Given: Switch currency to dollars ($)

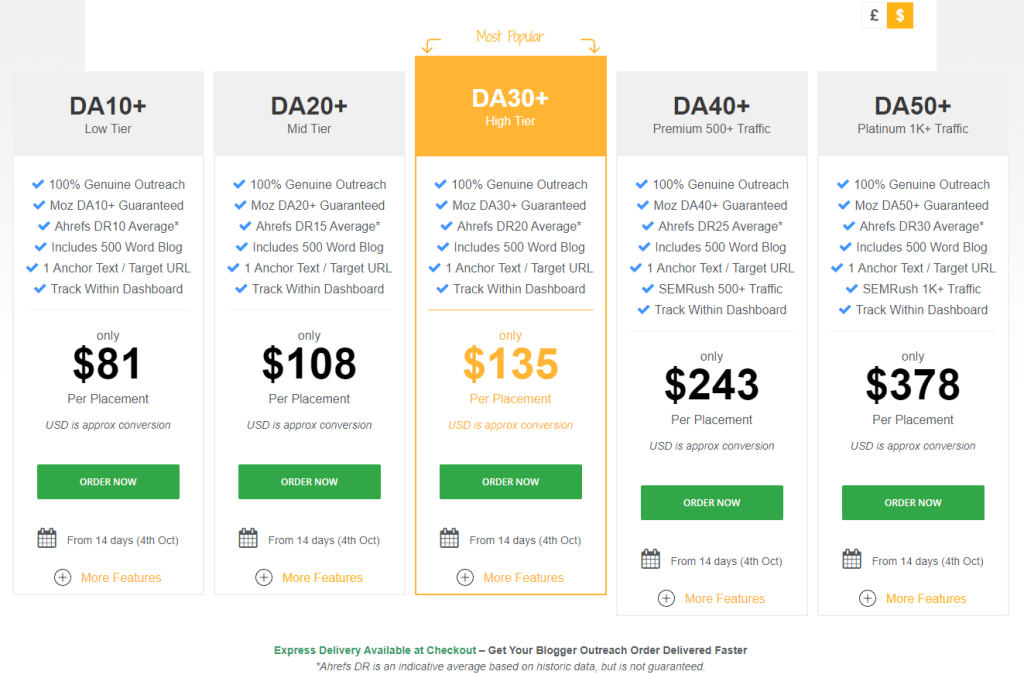Looking at the screenshot, I should coord(900,15).
